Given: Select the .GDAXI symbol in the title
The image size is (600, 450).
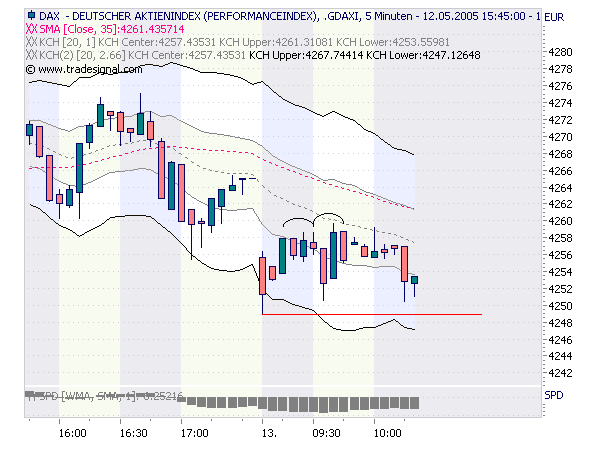Looking at the screenshot, I should (341, 16).
